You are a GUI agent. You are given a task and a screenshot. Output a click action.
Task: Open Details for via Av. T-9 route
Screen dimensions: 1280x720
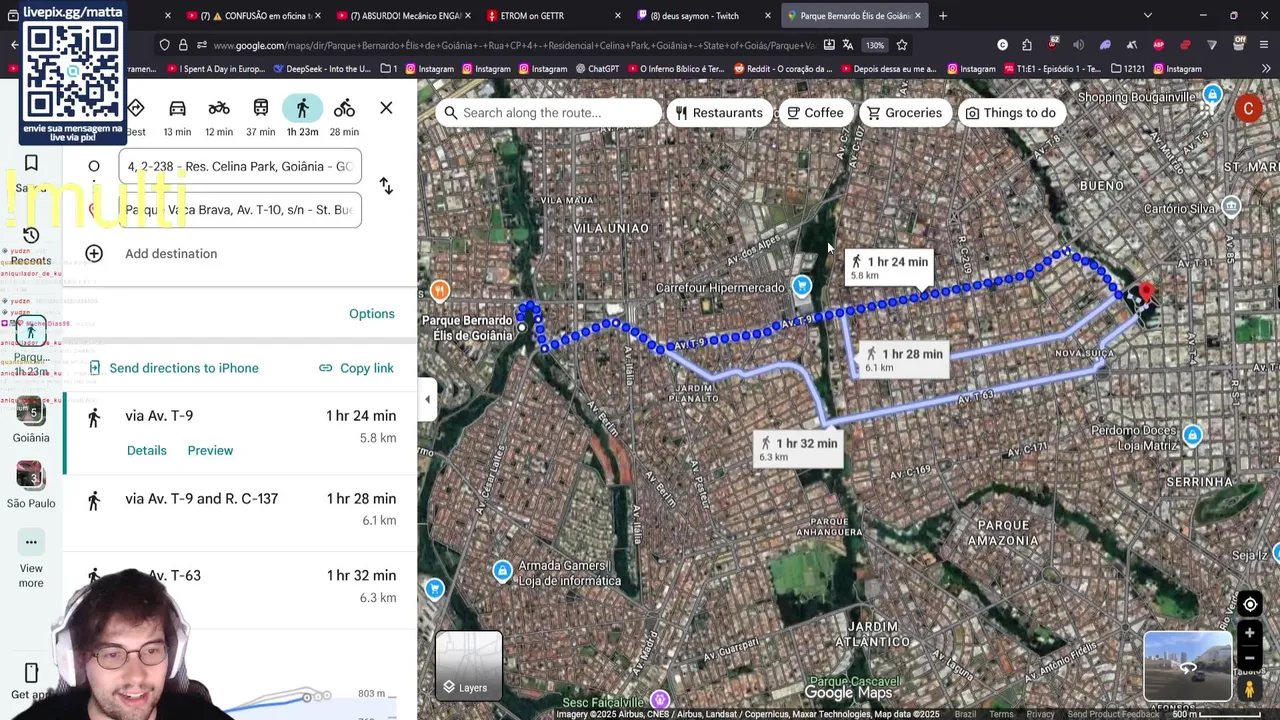tap(147, 450)
